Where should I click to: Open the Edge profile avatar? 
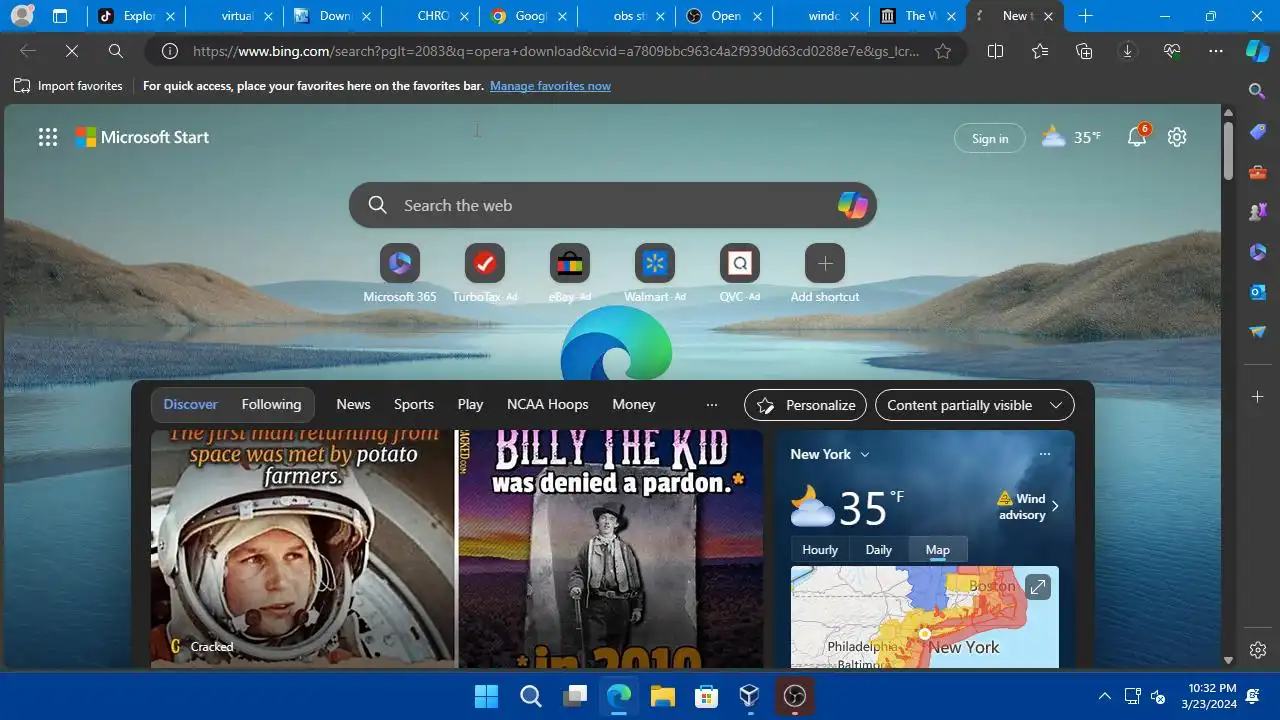(x=22, y=16)
